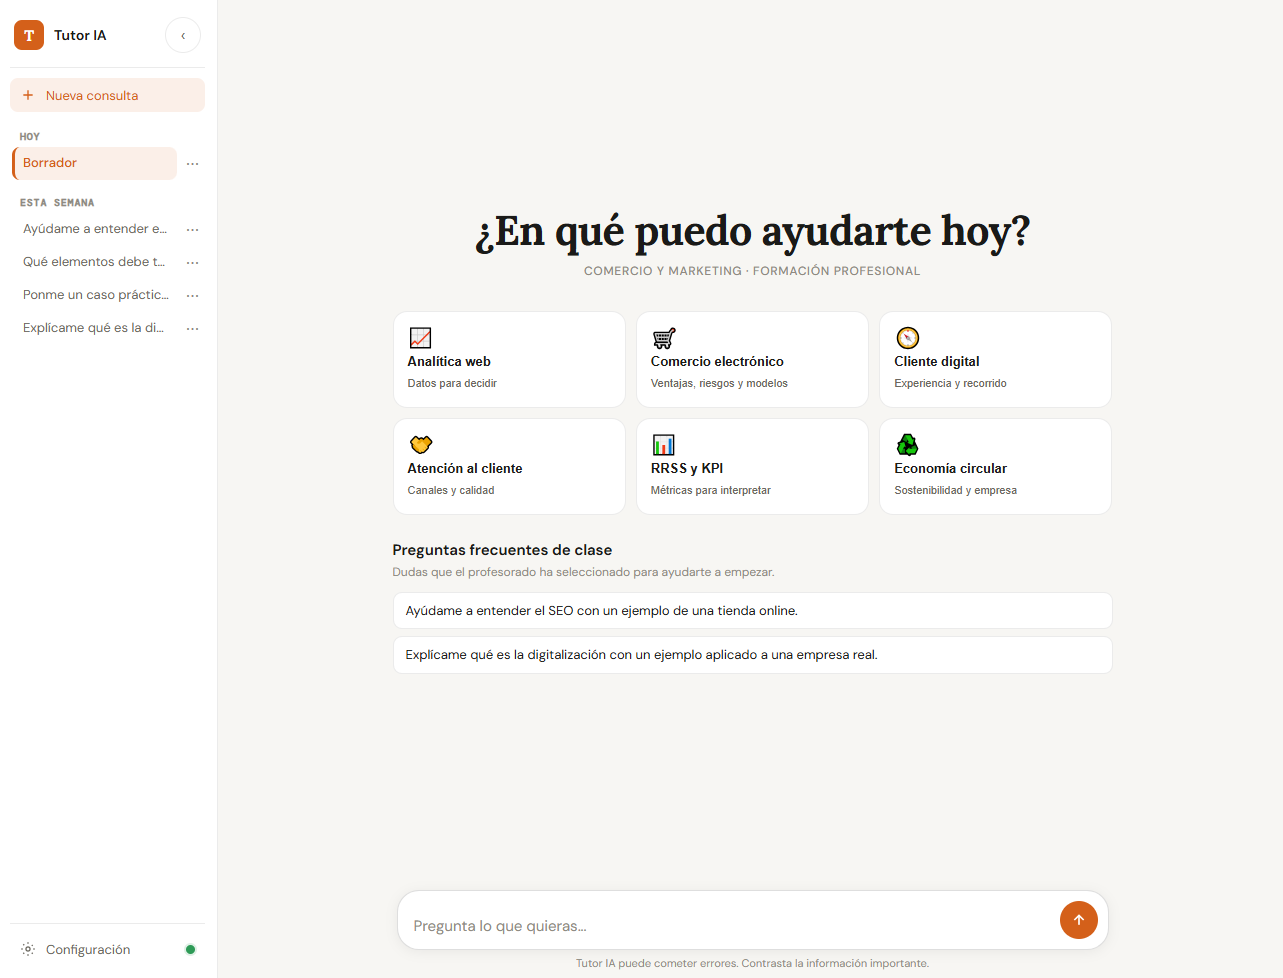Screen dimensions: 1283x978
Task: Open options menu for Borrador
Action: [x=192, y=163]
